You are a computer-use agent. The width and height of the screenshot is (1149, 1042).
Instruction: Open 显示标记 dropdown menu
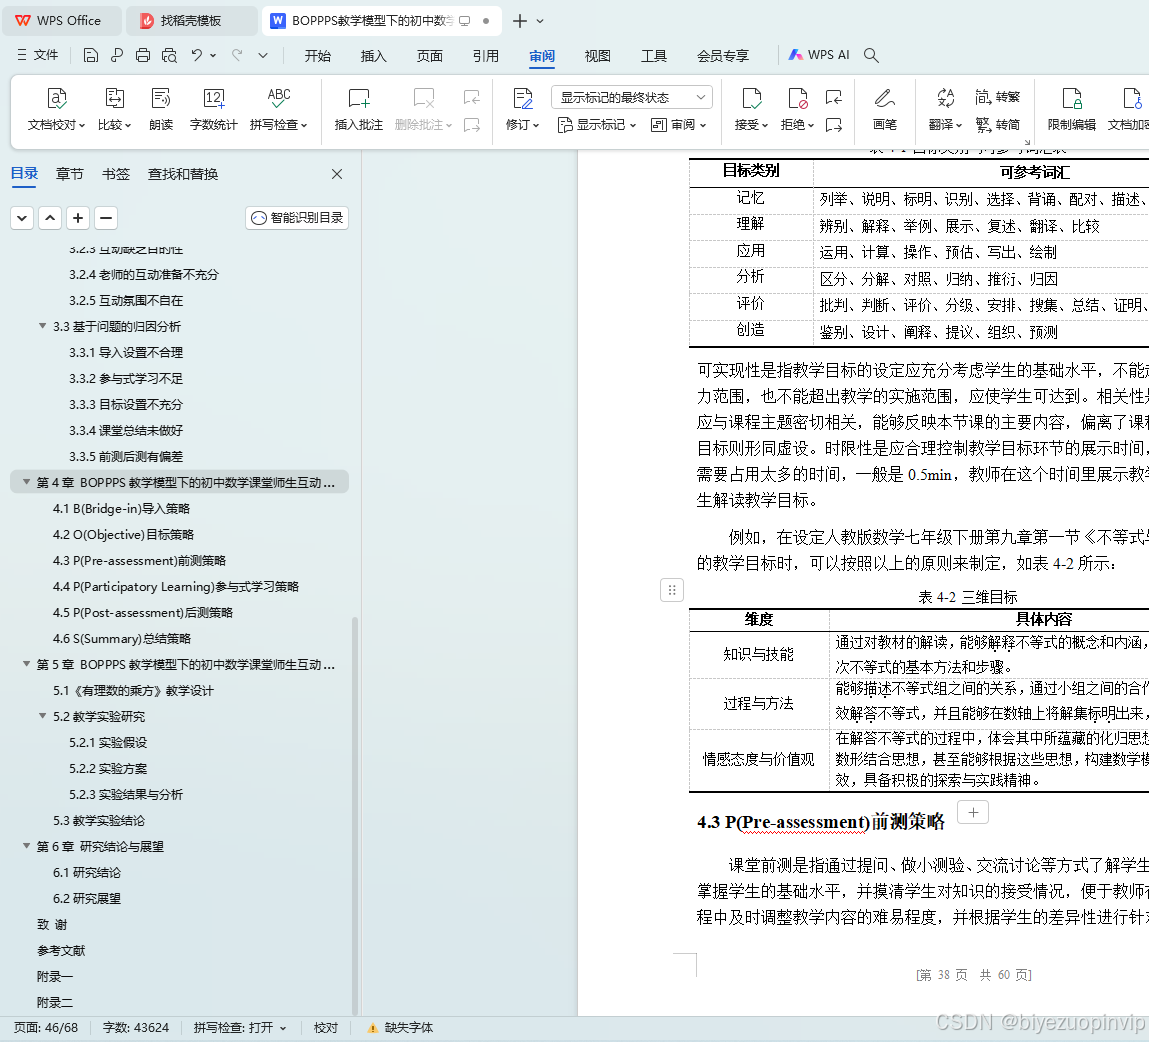596,125
